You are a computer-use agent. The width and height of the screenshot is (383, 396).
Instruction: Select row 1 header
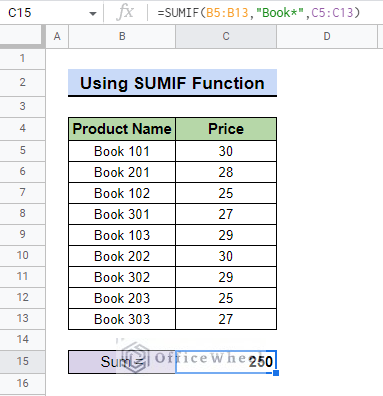pos(22,59)
